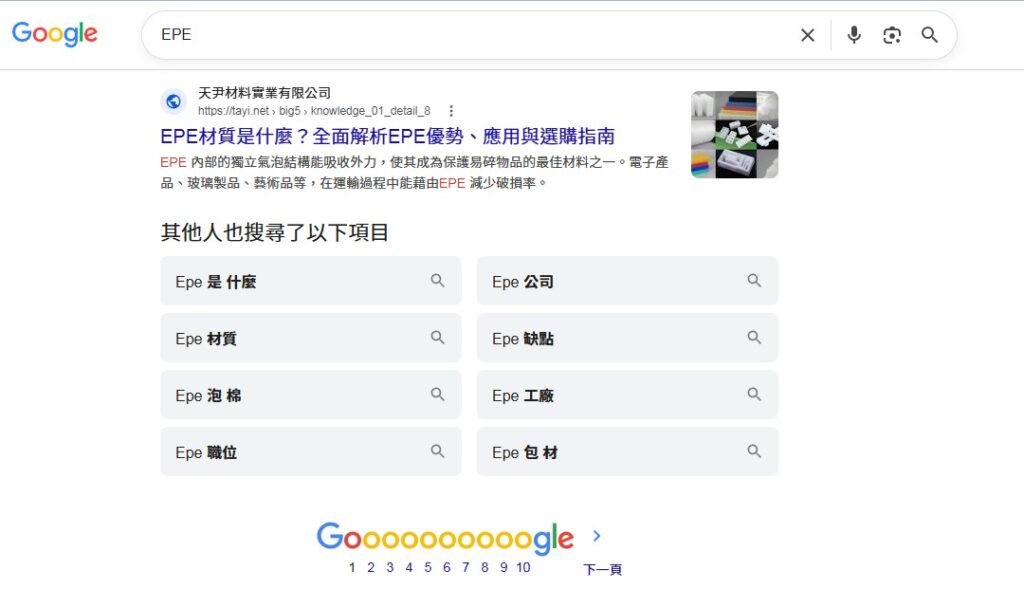Image resolution: width=1024 pixels, height=607 pixels.
Task: Go to results page 9
Action: click(504, 567)
